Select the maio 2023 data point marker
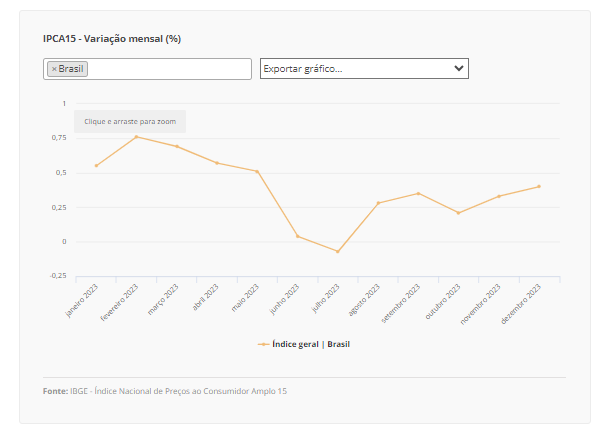The image size is (613, 431). (x=257, y=171)
